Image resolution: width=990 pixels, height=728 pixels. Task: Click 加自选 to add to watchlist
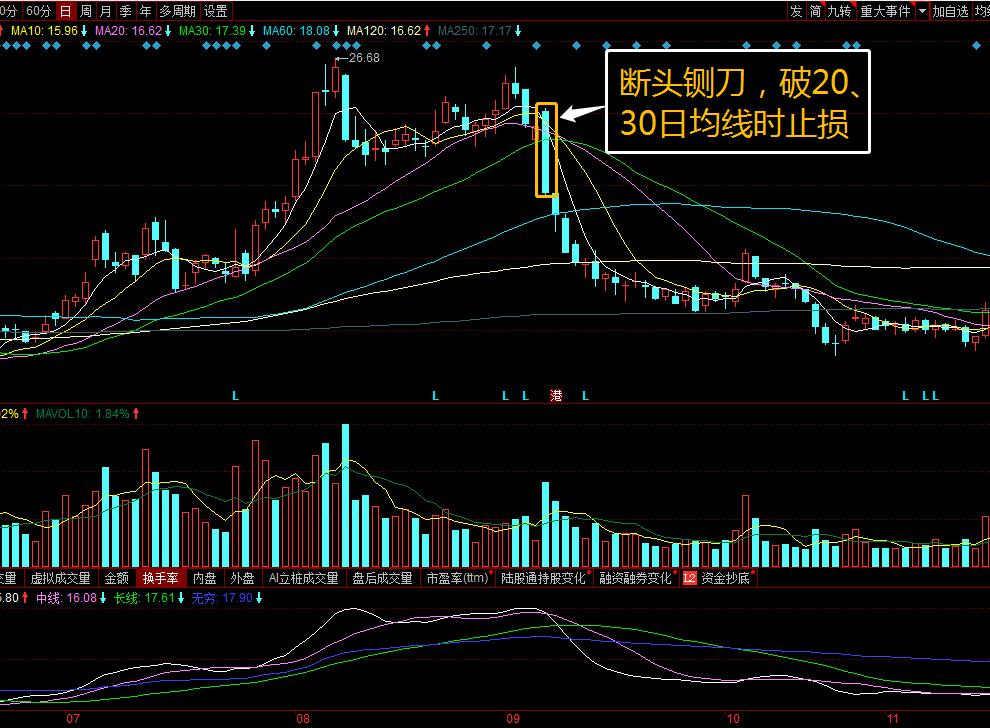(950, 11)
